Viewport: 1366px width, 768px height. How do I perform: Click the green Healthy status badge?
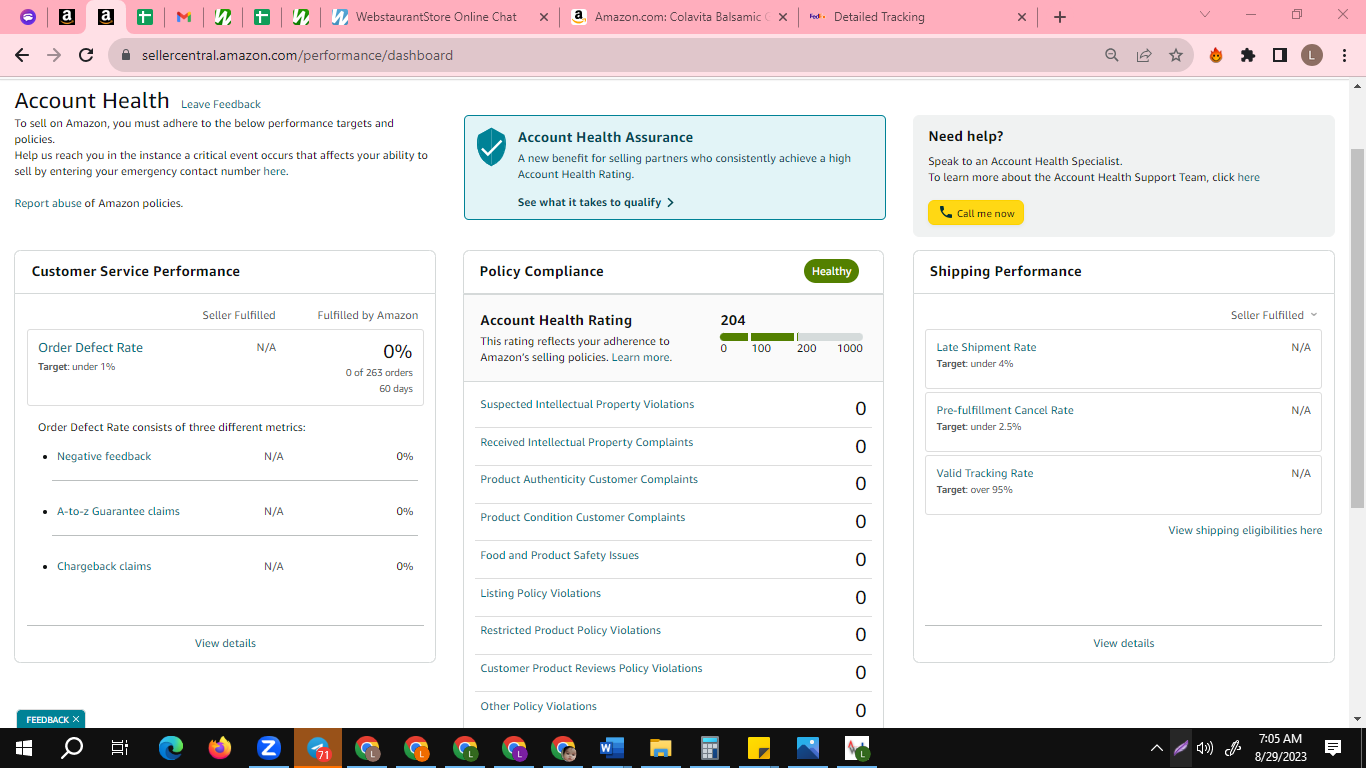pyautogui.click(x=831, y=271)
